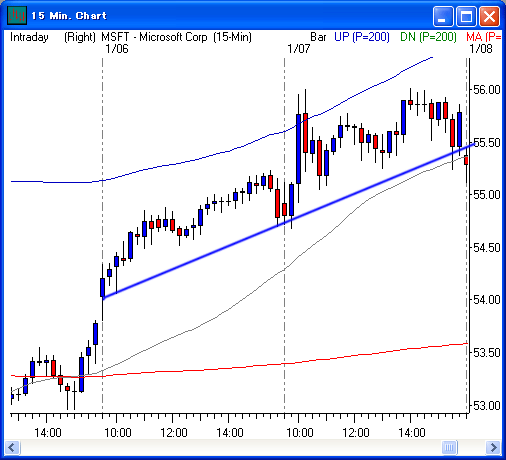Click the left scroll arrow
Image resolution: width=506 pixels, height=460 pixels.
pyautogui.click(x=12, y=447)
